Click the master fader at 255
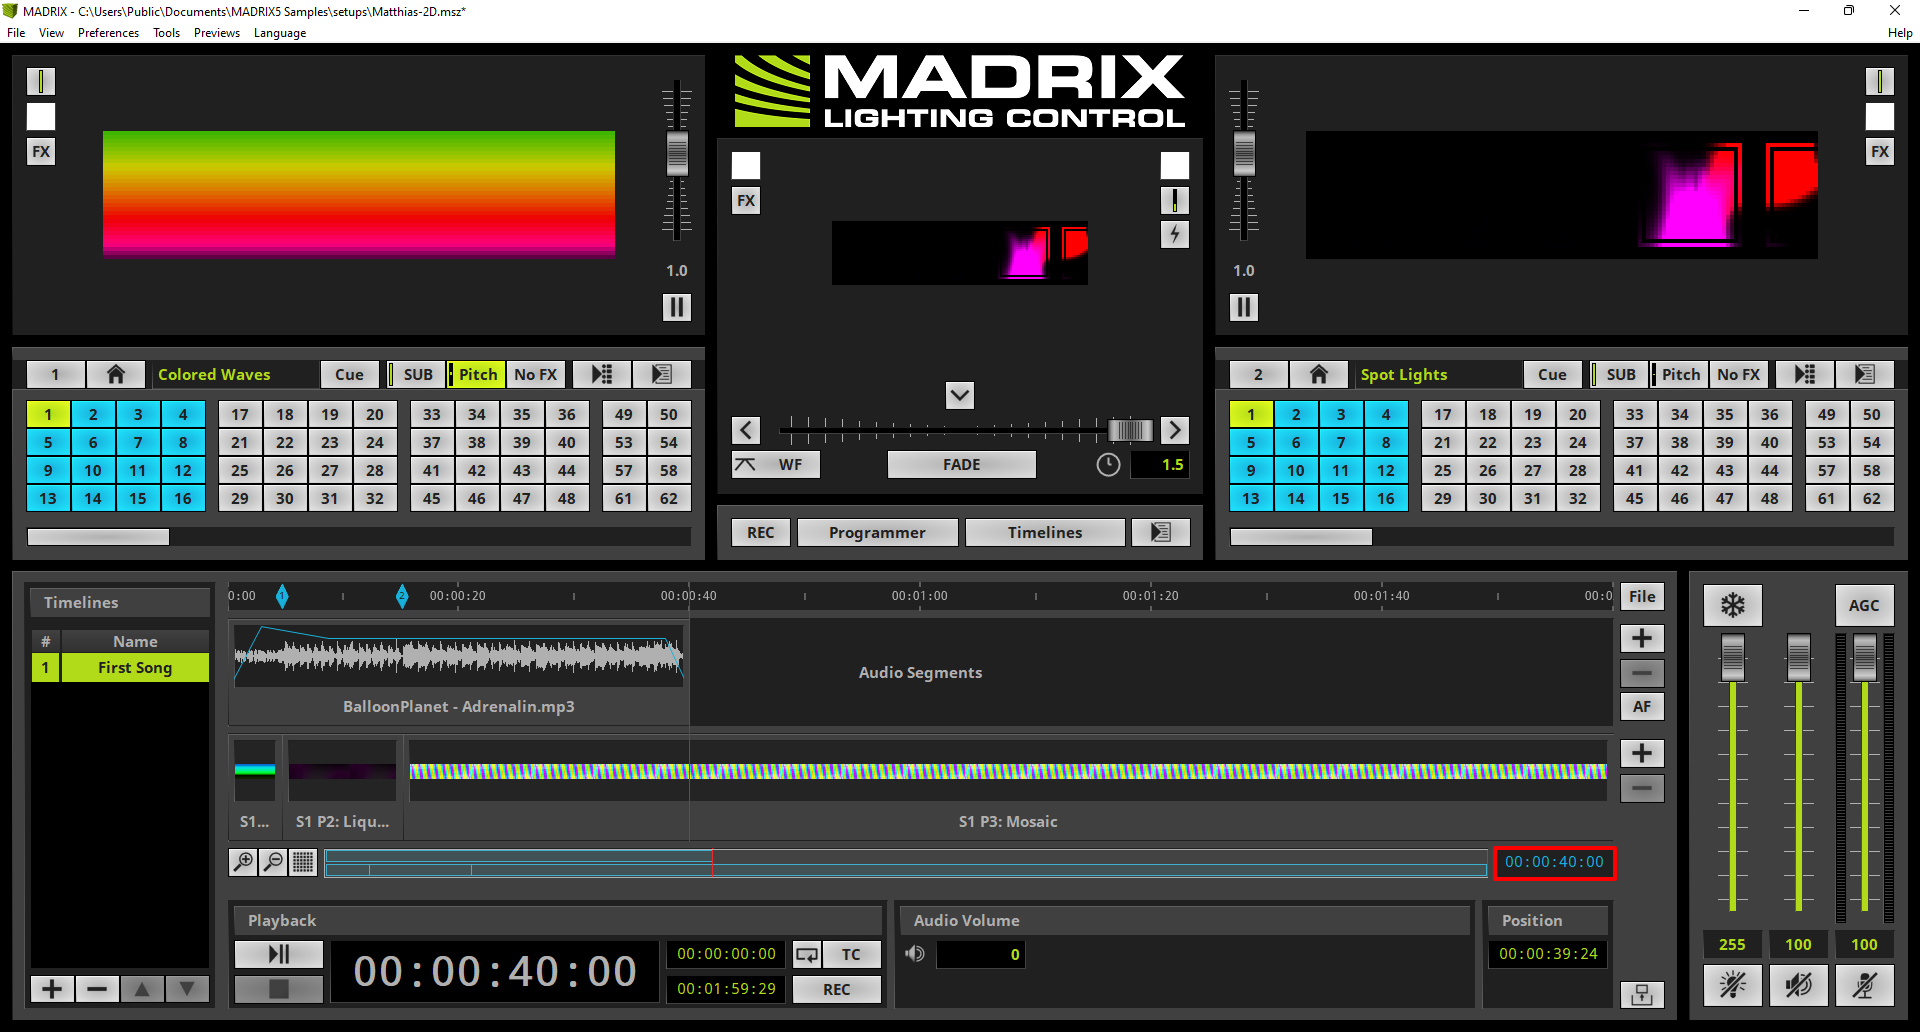This screenshot has height=1032, width=1920. tap(1732, 658)
